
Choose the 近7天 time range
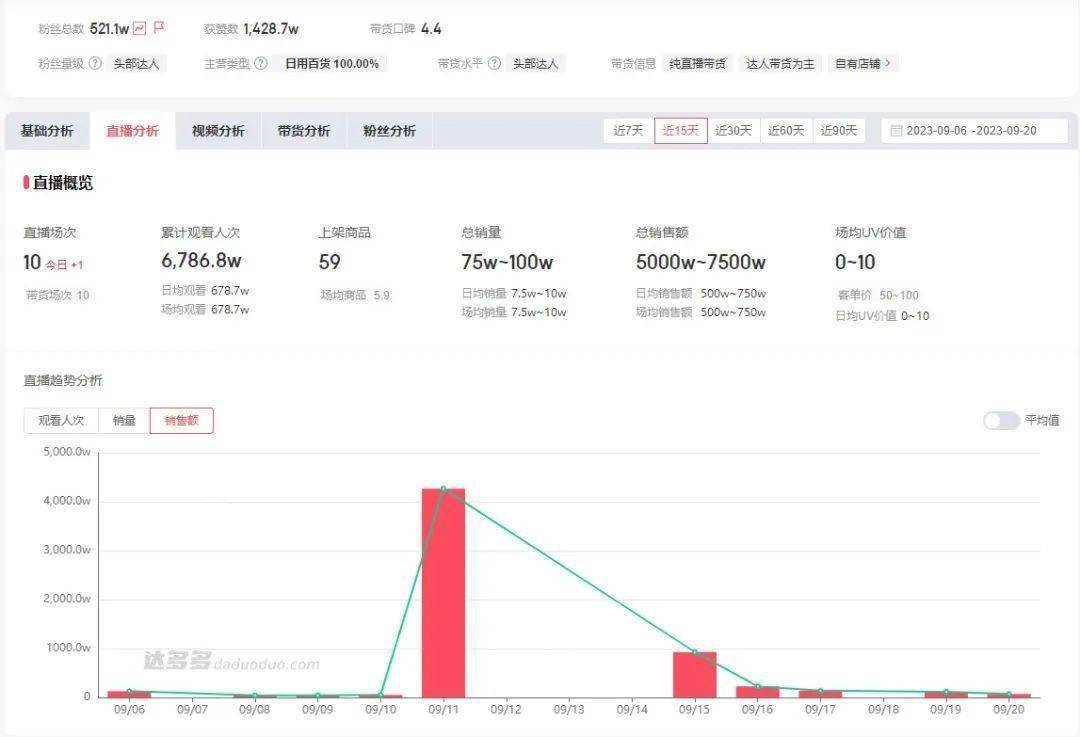[x=628, y=131]
